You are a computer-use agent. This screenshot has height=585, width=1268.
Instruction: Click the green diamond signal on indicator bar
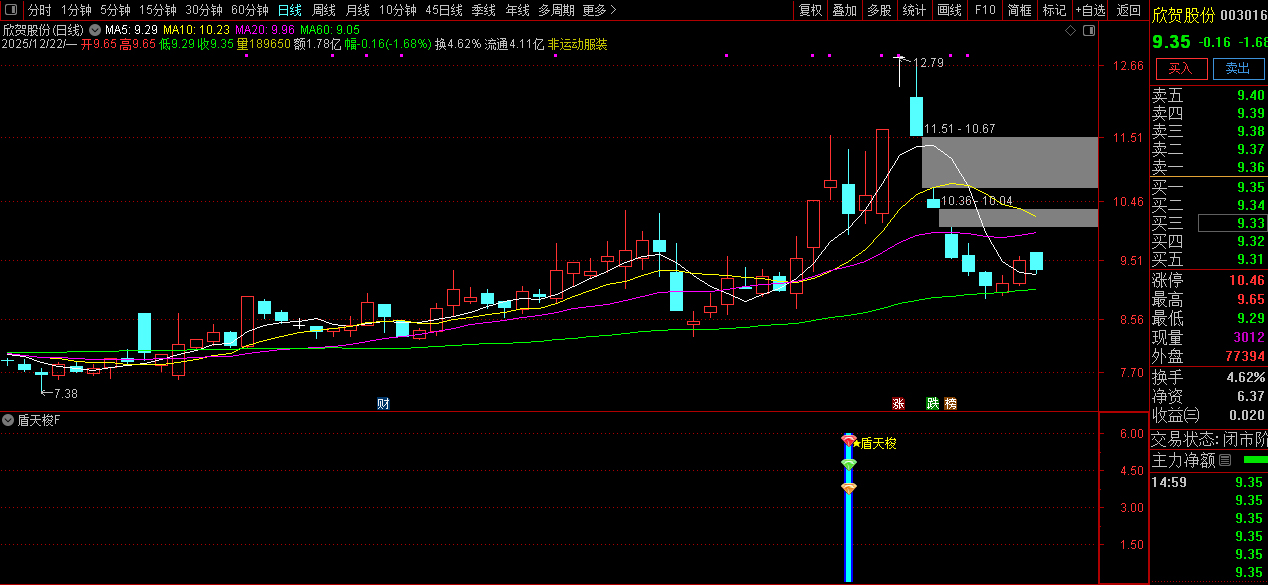click(x=849, y=464)
